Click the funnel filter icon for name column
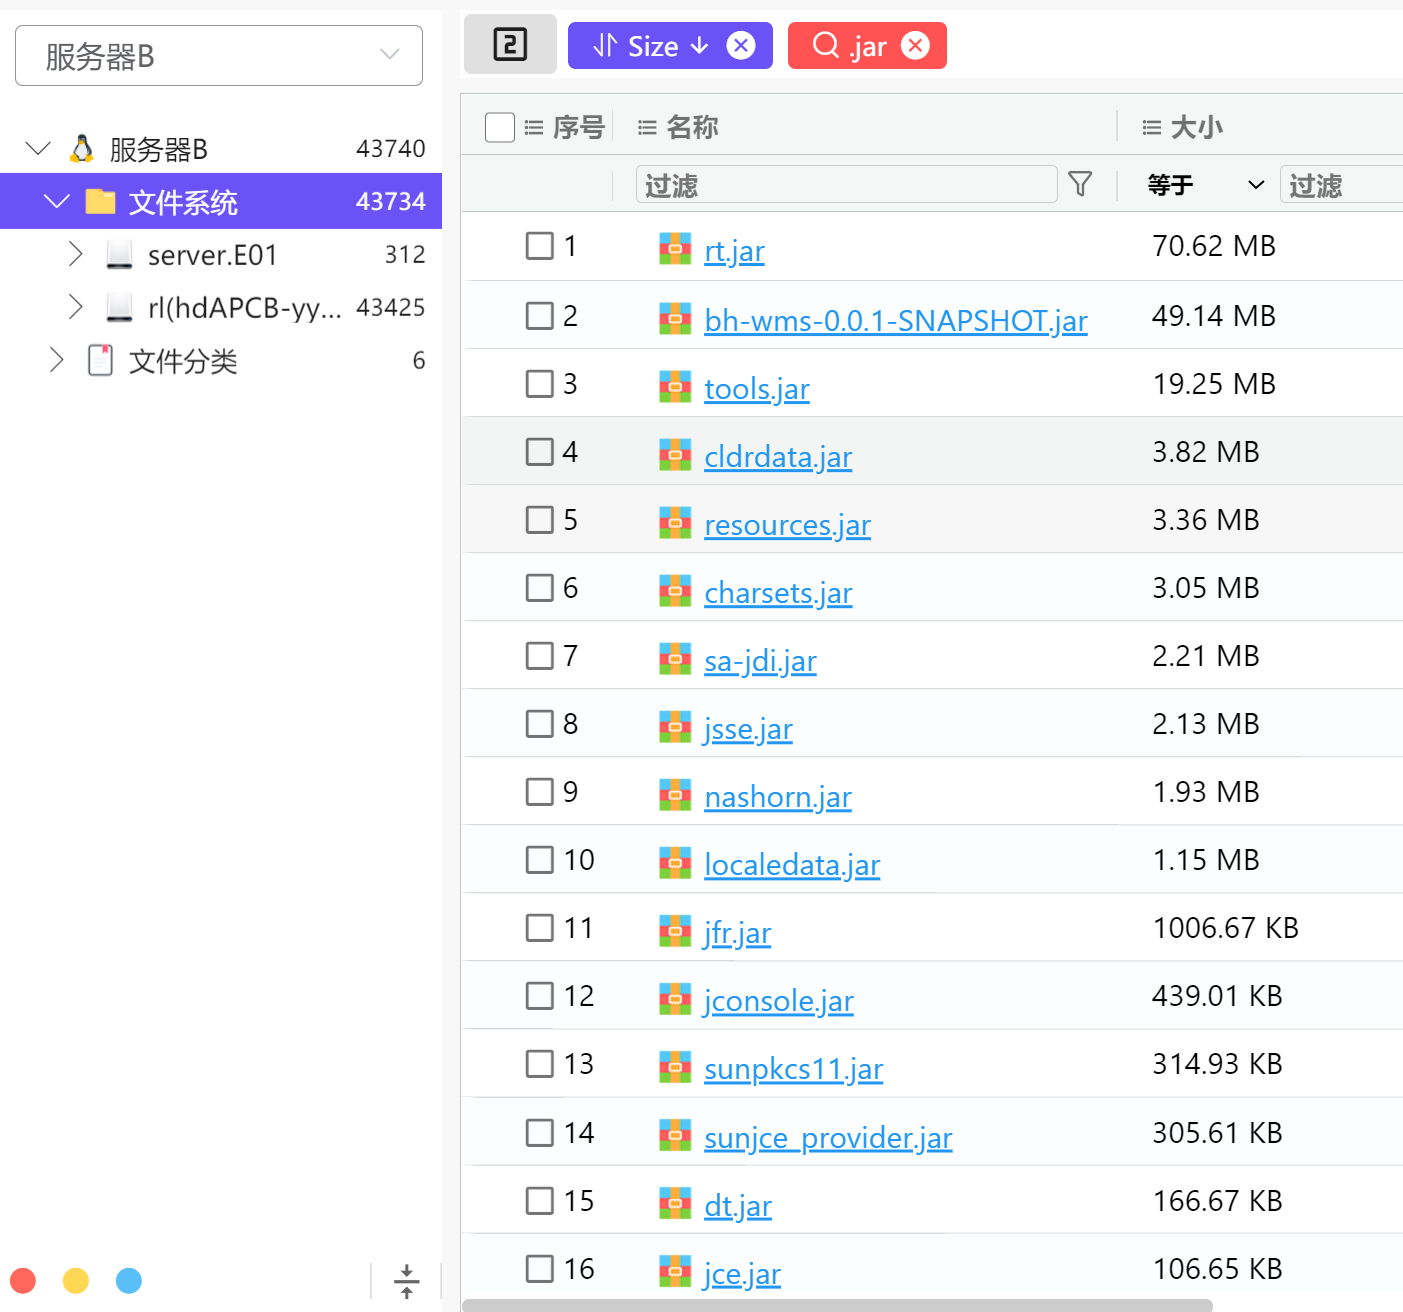This screenshot has width=1403, height=1312. (x=1080, y=184)
